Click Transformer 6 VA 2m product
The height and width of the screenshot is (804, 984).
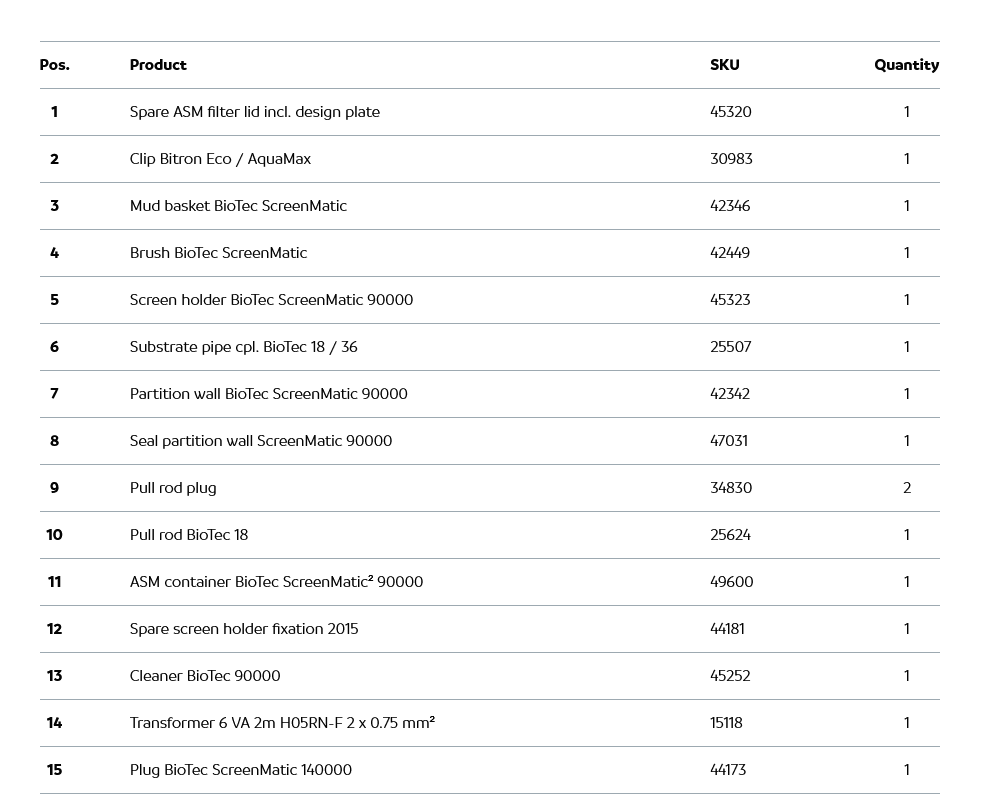[x=282, y=723]
